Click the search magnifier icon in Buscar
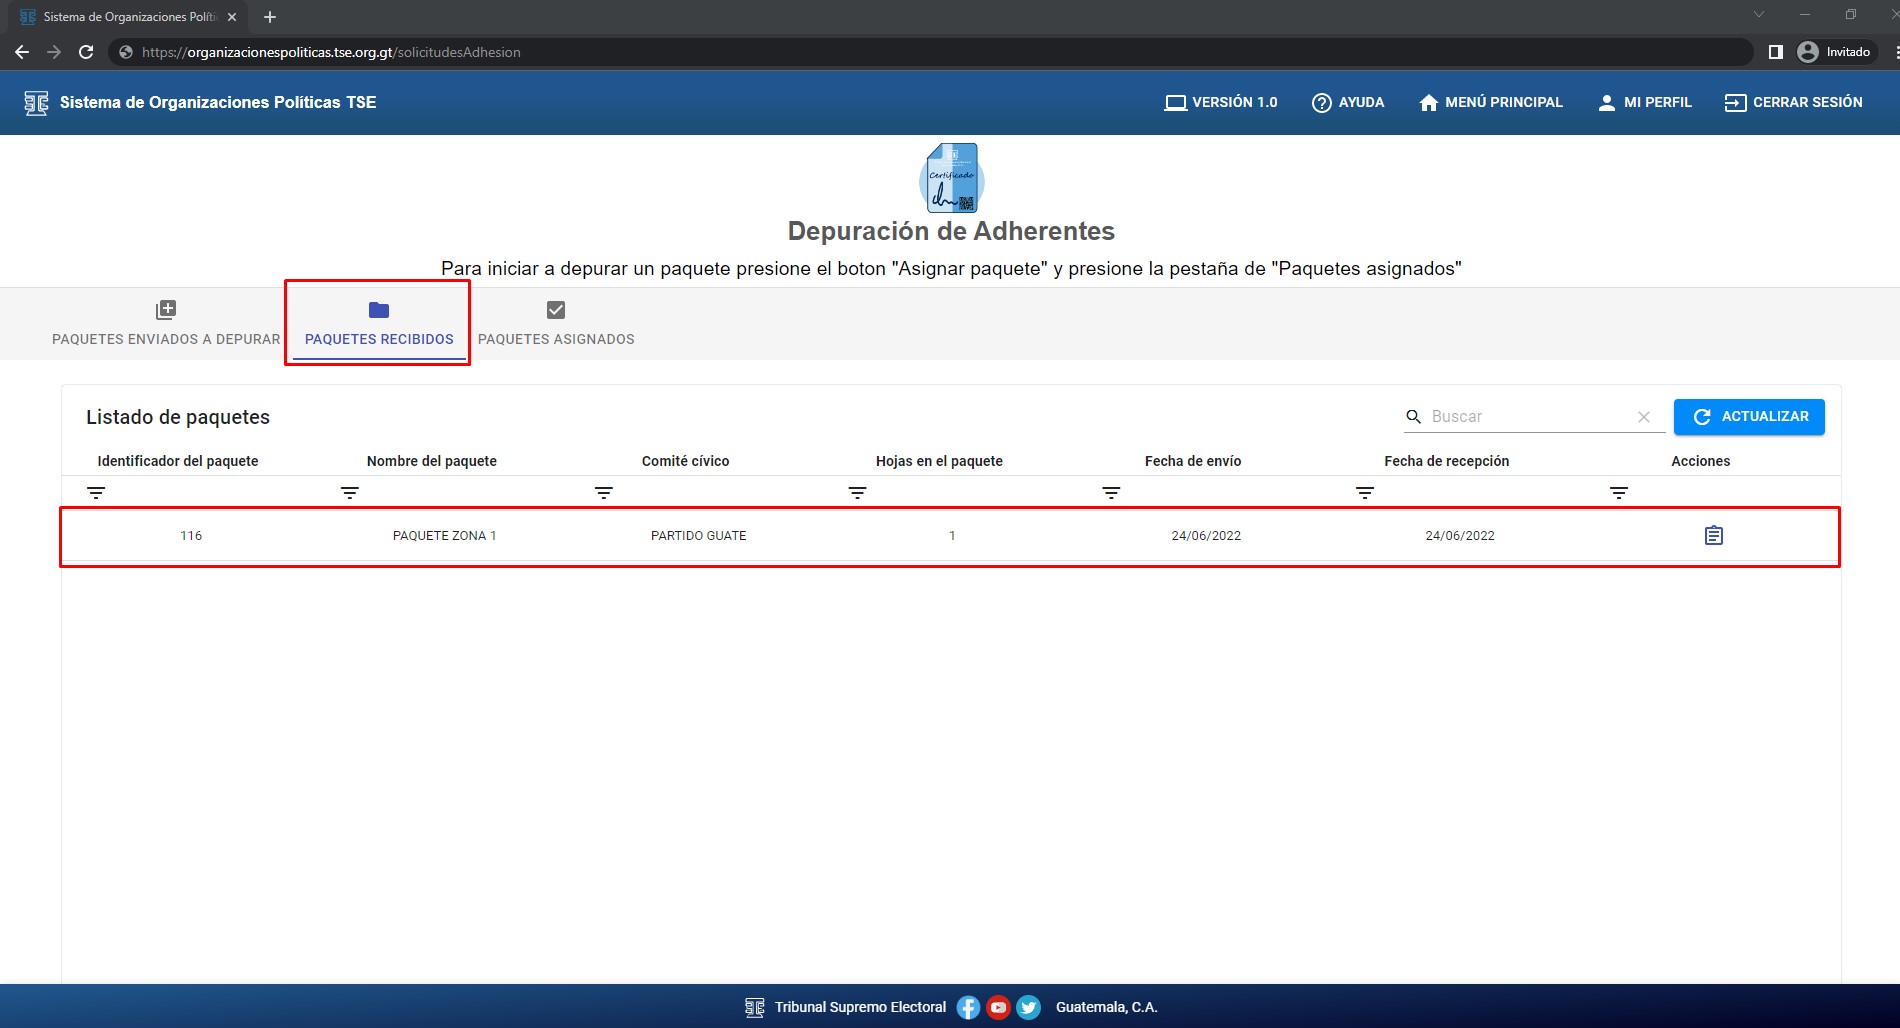This screenshot has width=1900, height=1028. click(1414, 416)
